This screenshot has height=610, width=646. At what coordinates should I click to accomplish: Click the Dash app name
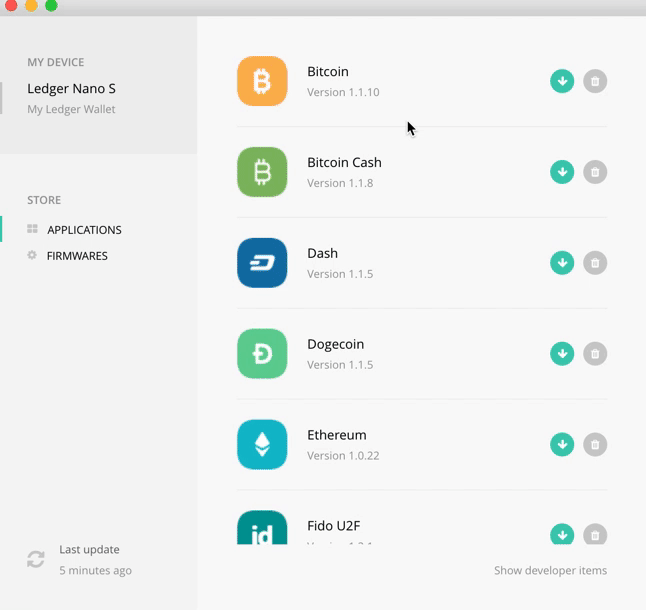click(x=323, y=253)
